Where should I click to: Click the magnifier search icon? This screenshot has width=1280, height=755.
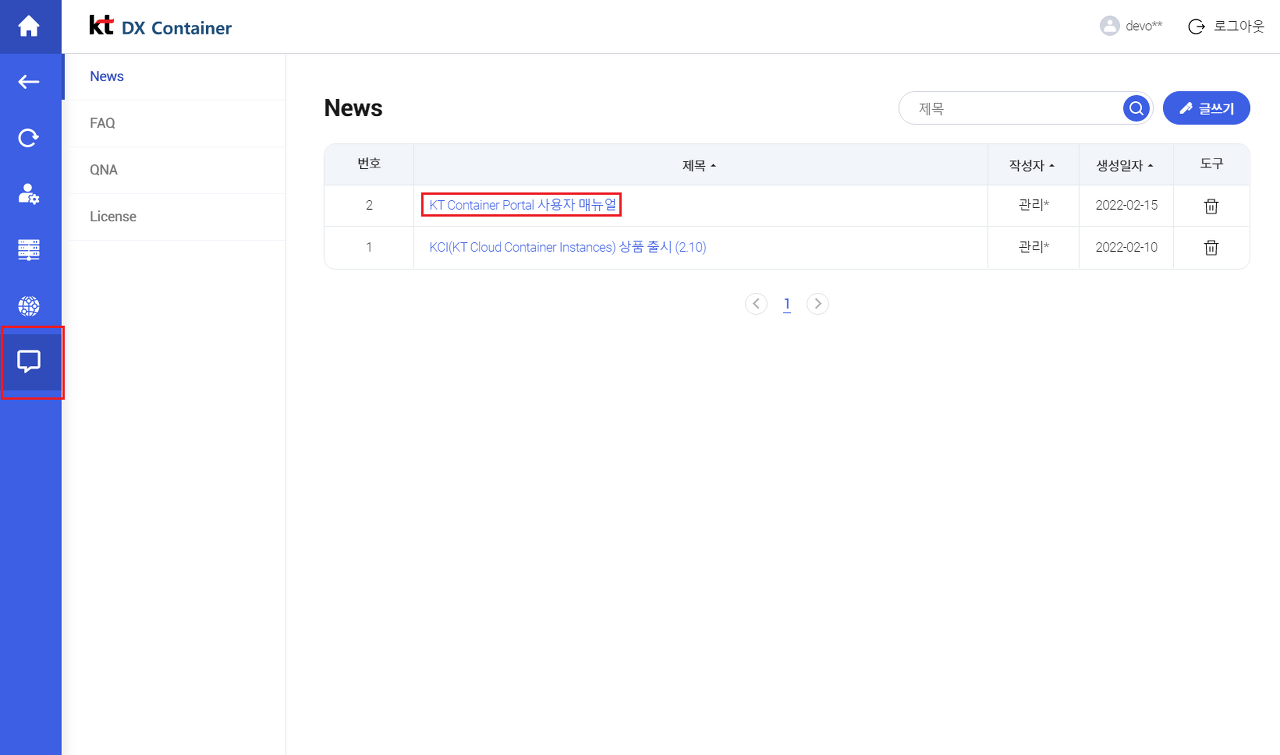(1135, 108)
